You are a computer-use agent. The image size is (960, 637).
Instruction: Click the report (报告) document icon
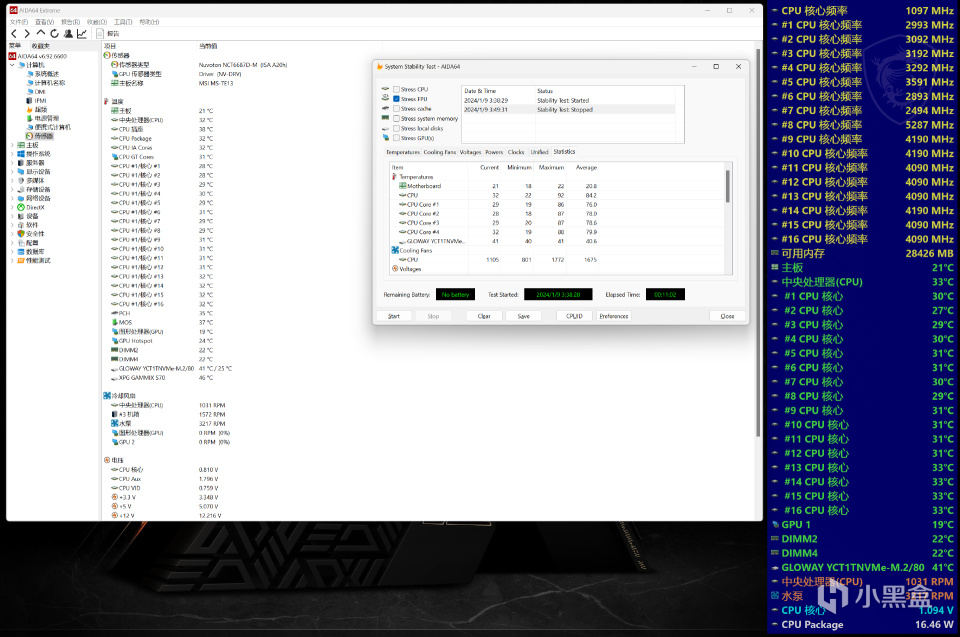[100, 33]
